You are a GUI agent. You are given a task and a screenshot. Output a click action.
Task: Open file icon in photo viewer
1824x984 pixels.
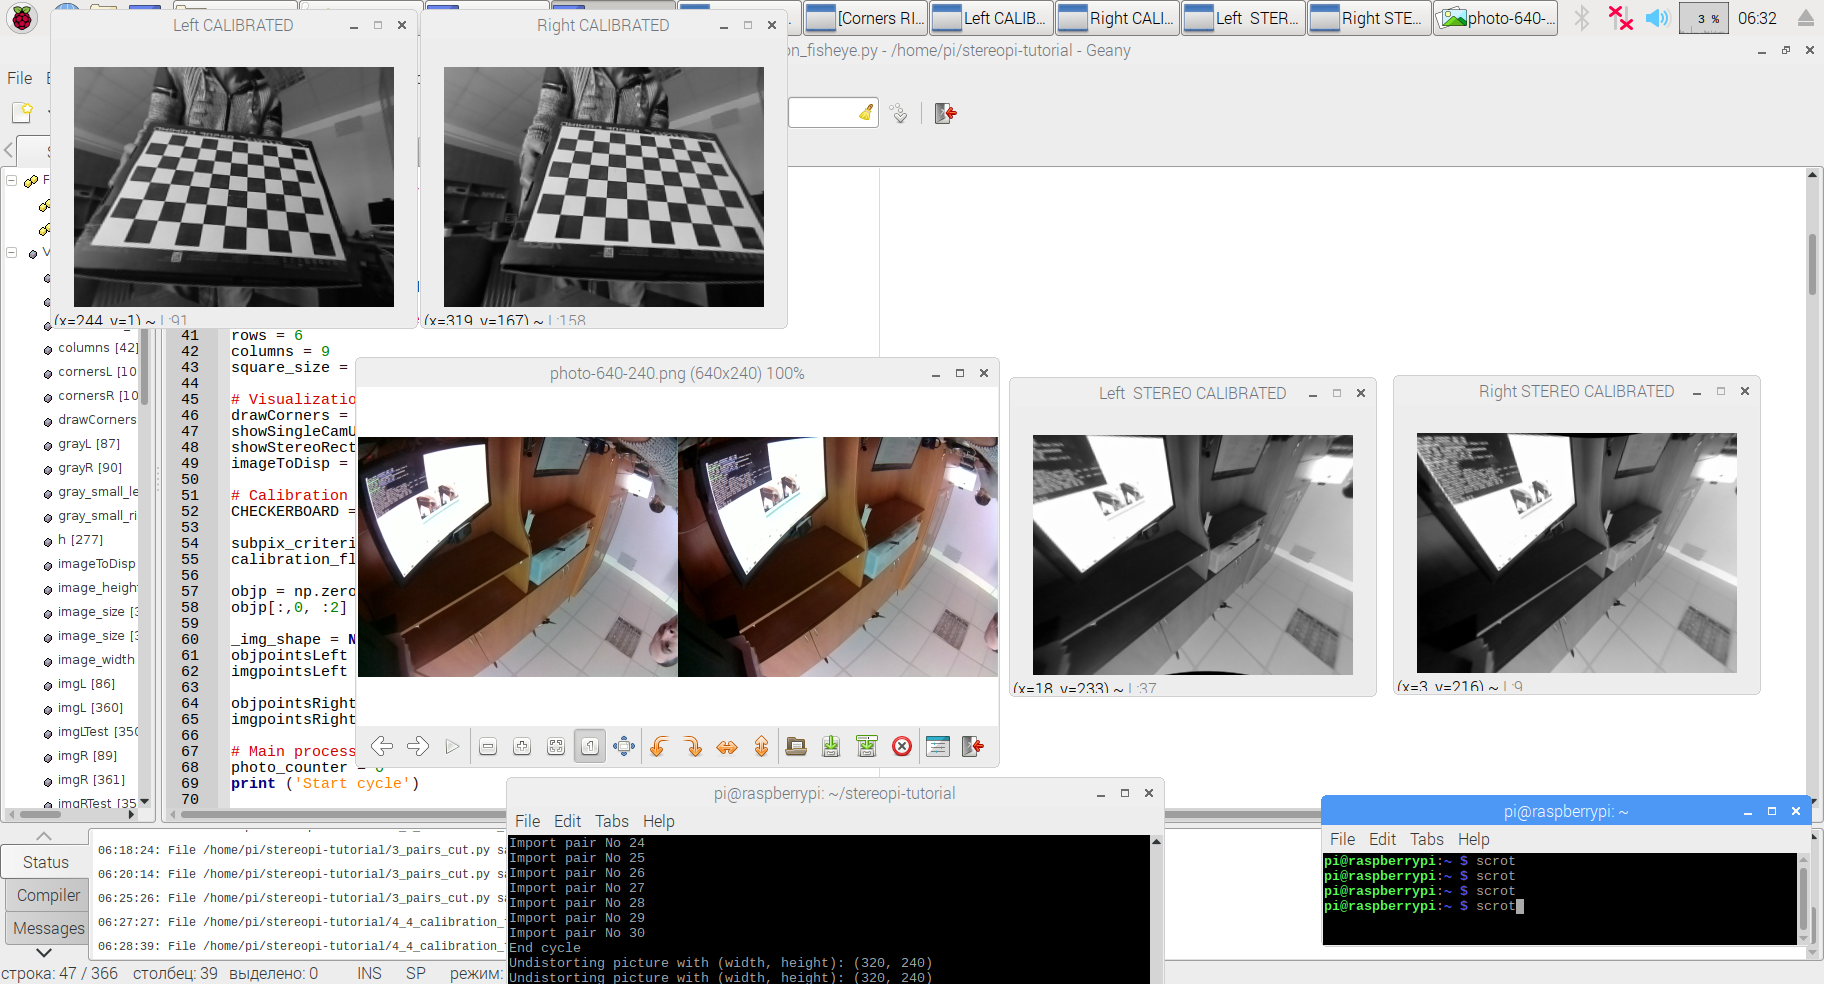point(796,746)
